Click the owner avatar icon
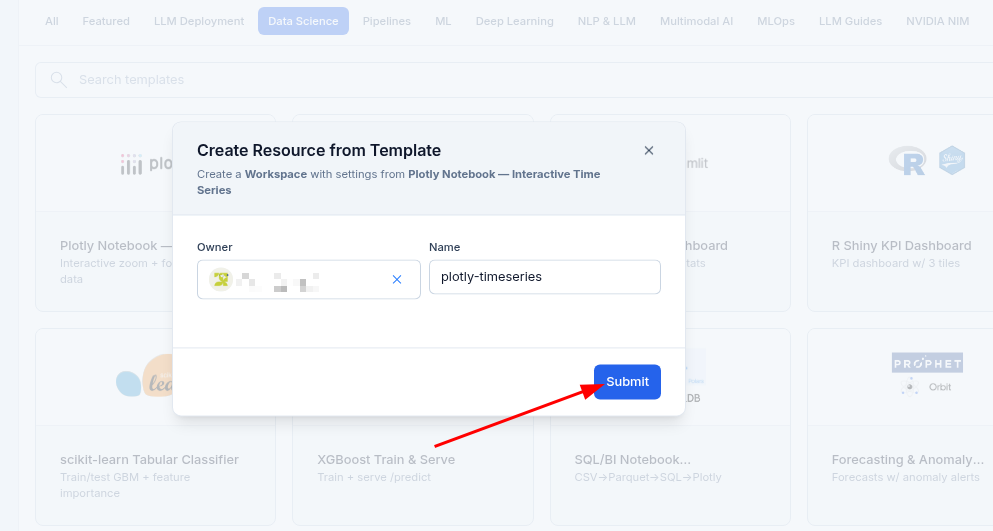 [x=221, y=279]
